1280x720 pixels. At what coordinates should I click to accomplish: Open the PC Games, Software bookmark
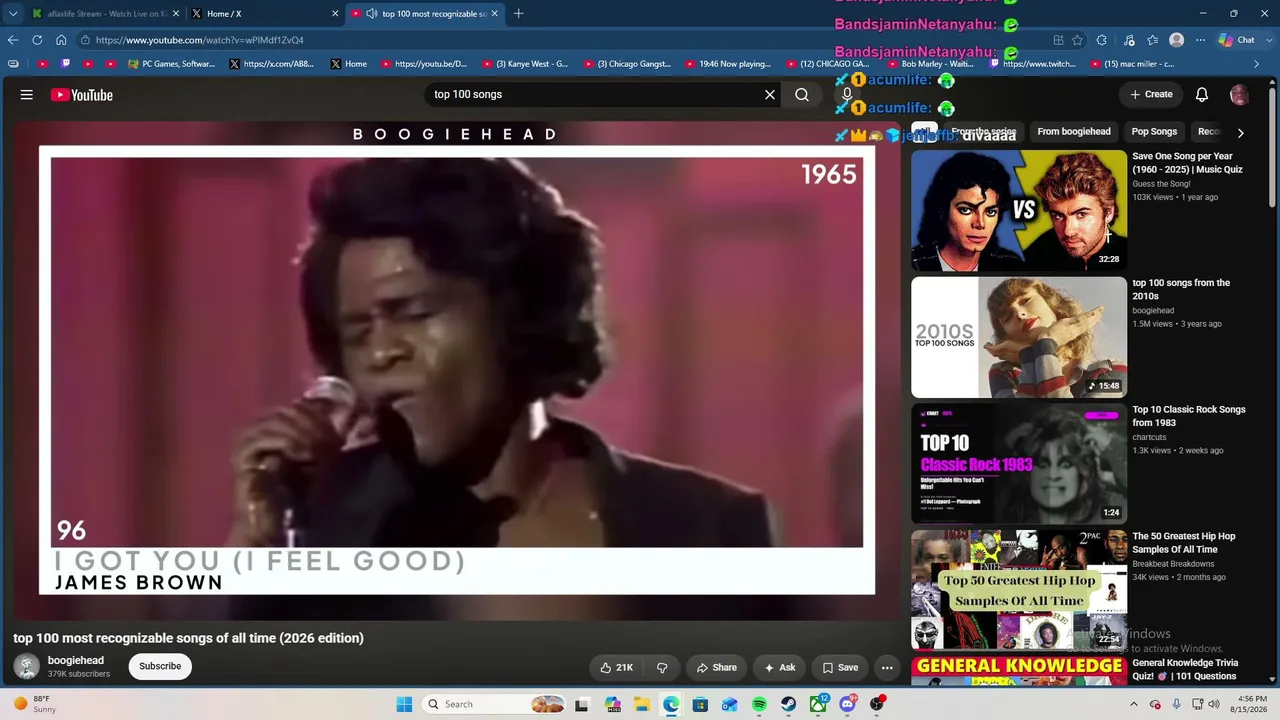point(171,64)
